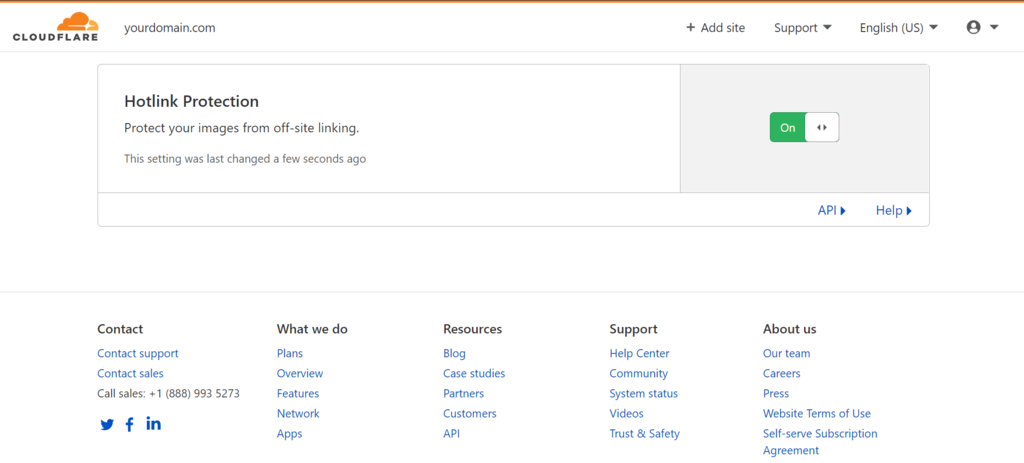Open the Trust & Safety link
Viewport: 1024px width, 463px height.
point(644,433)
